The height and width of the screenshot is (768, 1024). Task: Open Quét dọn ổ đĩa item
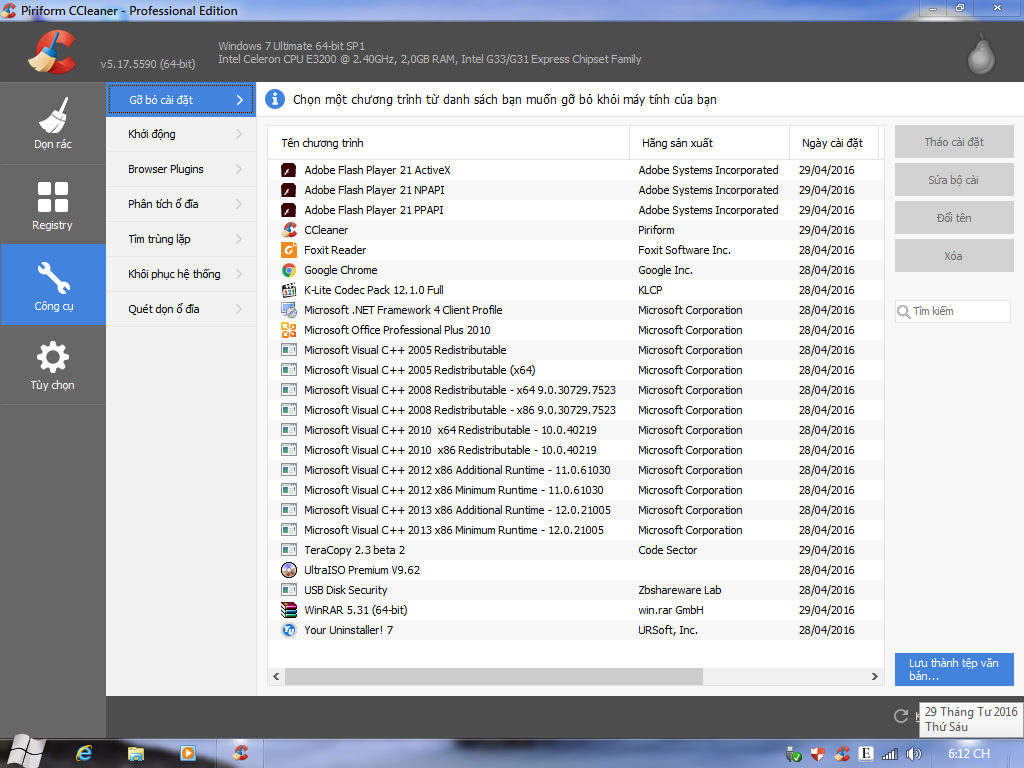(x=181, y=309)
